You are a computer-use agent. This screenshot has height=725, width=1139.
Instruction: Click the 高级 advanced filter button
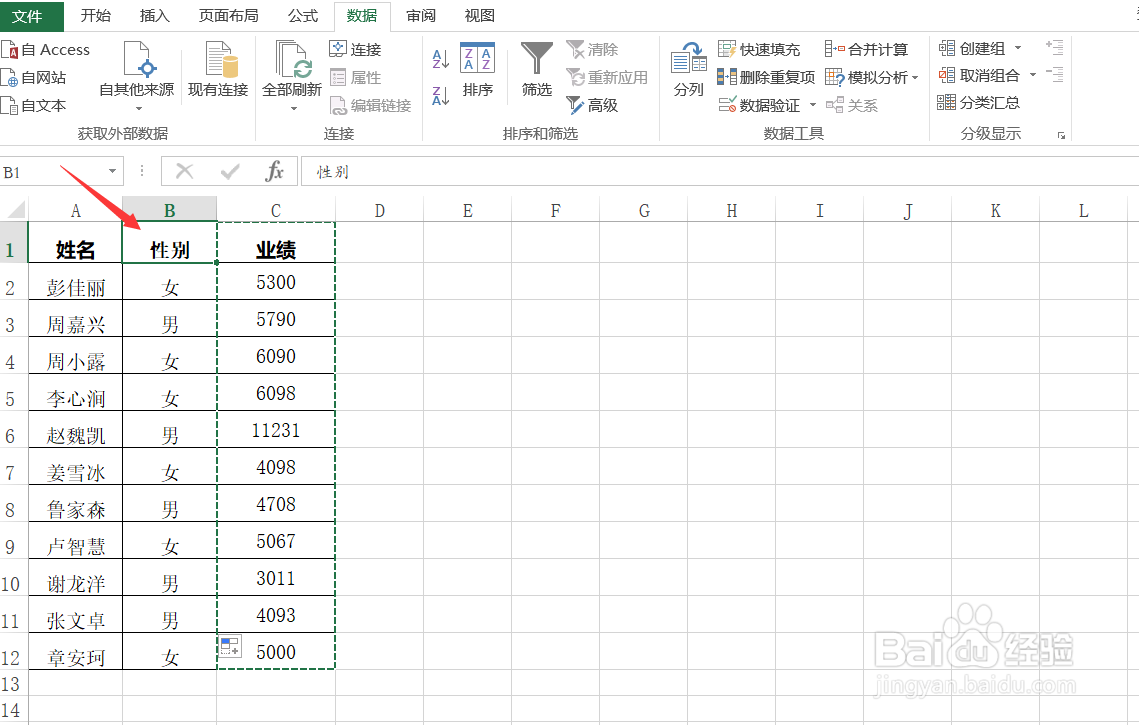coord(594,104)
